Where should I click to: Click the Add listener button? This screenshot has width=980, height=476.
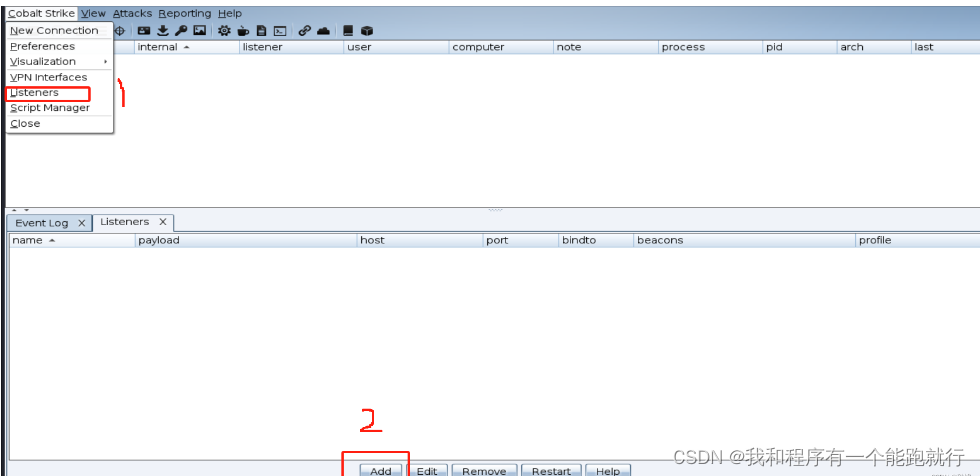pos(381,471)
